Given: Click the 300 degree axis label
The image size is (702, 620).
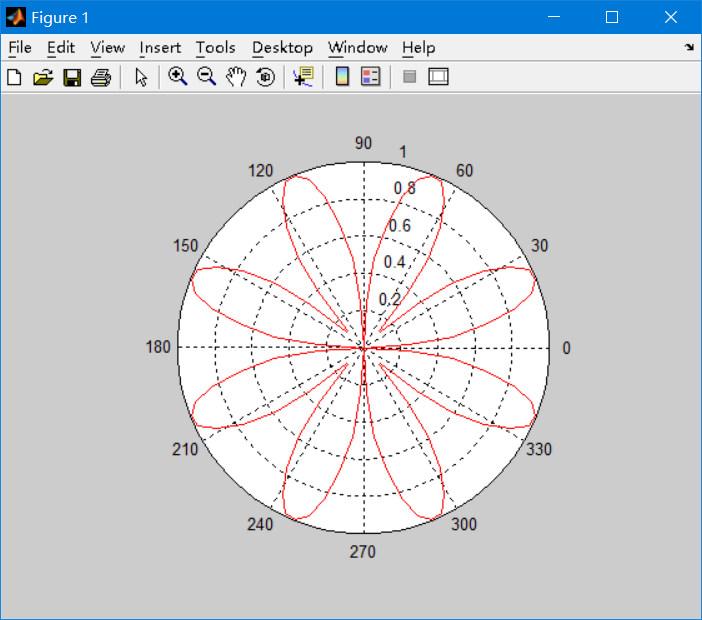Looking at the screenshot, I should tap(464, 524).
